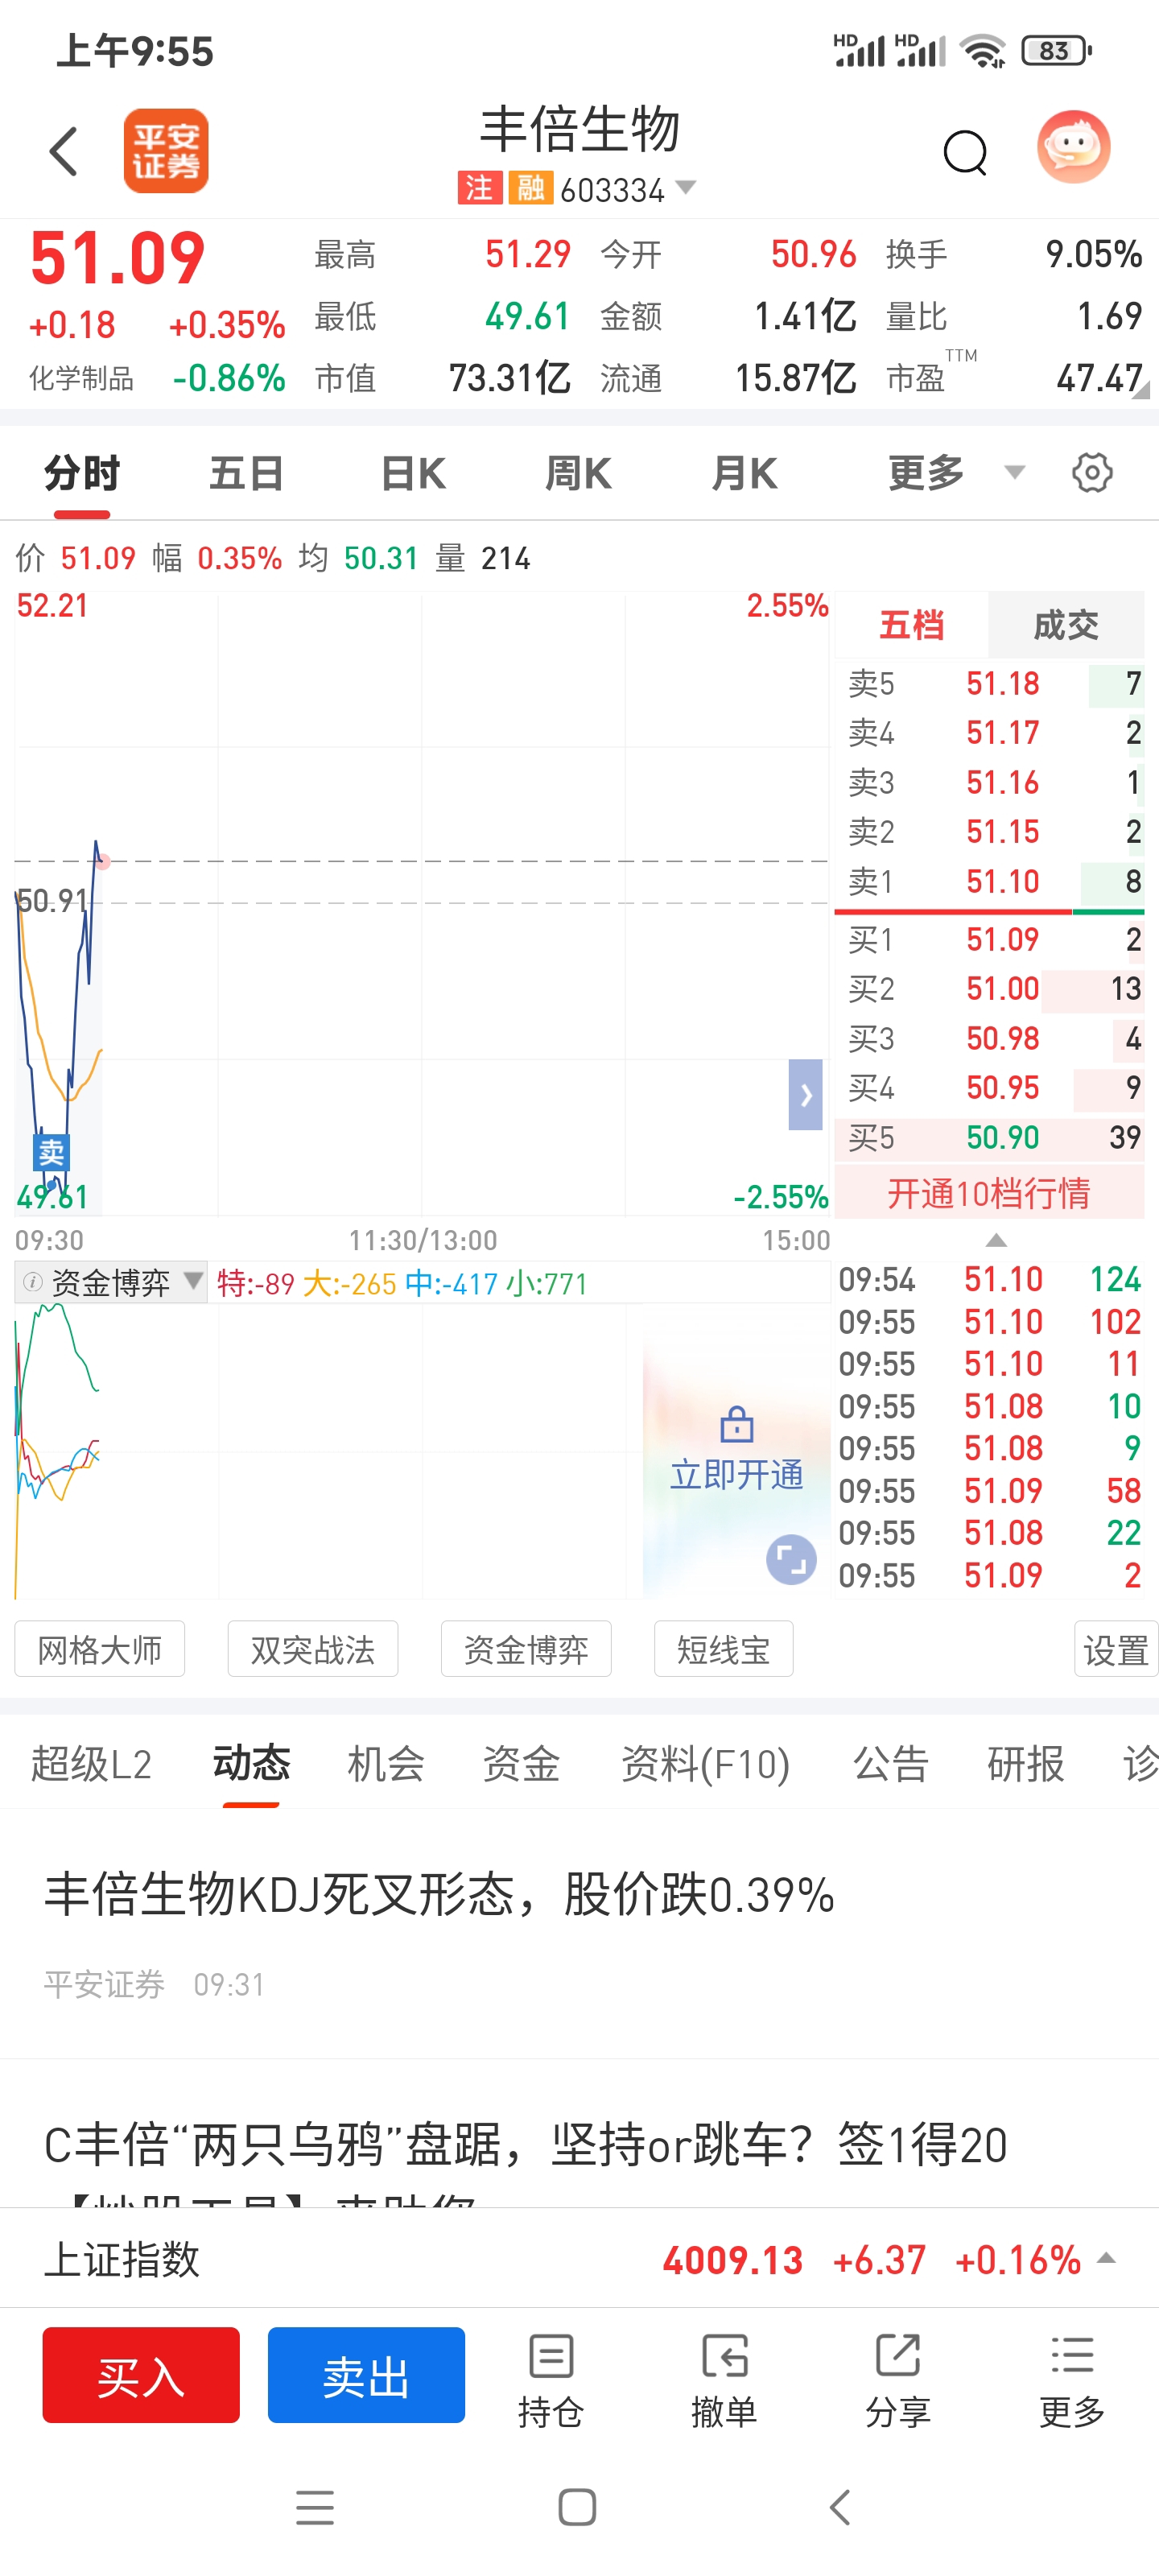Open indicator 设置 button
The width and height of the screenshot is (1159, 2576).
coord(1116,1649)
